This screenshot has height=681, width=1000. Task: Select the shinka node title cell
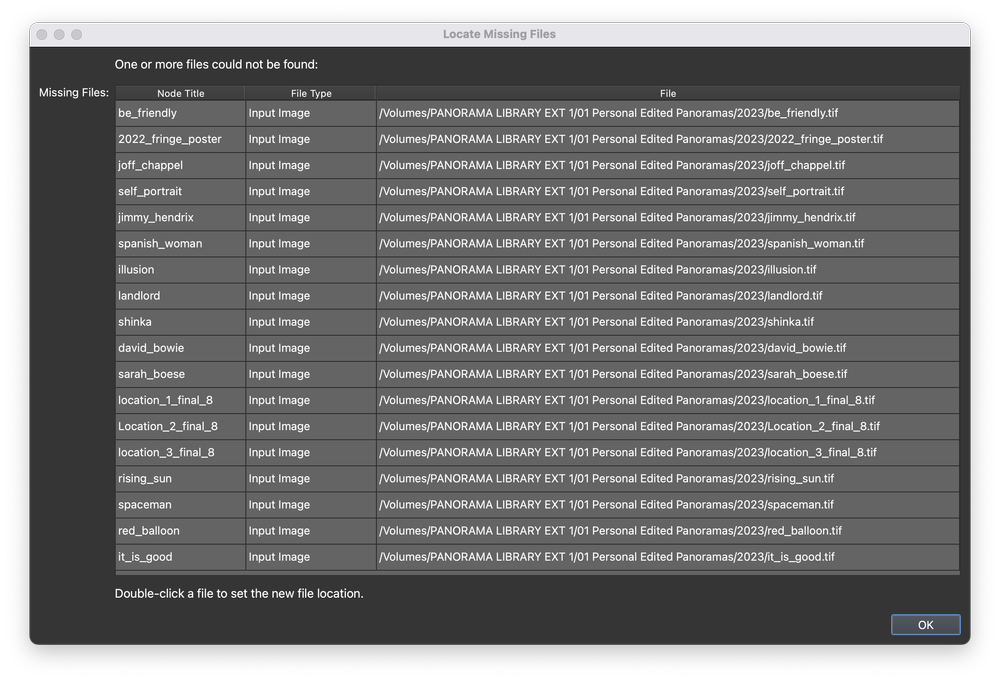click(180, 322)
